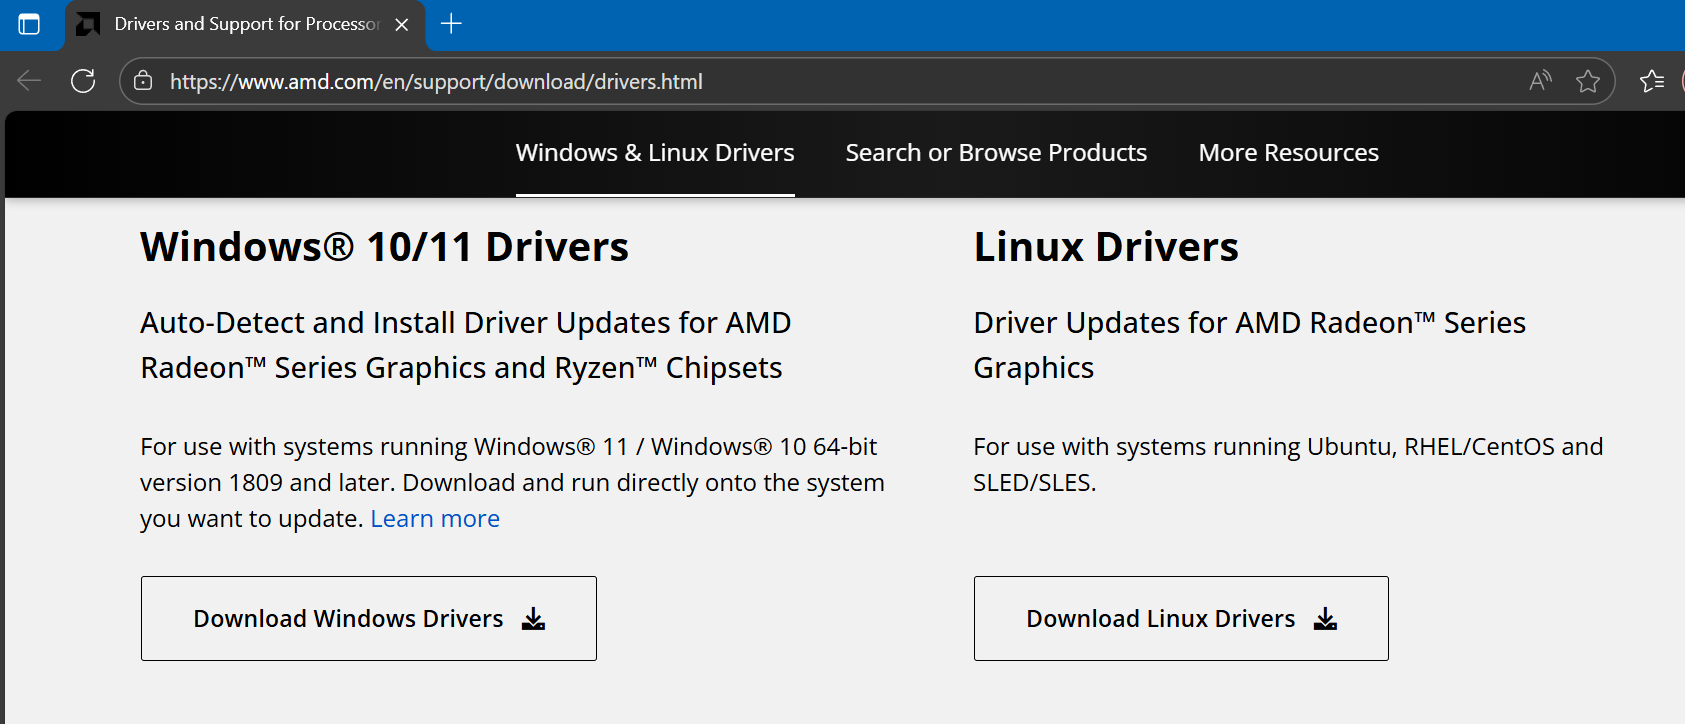Open Search or Browse Products section
The width and height of the screenshot is (1685, 724).
coord(996,153)
